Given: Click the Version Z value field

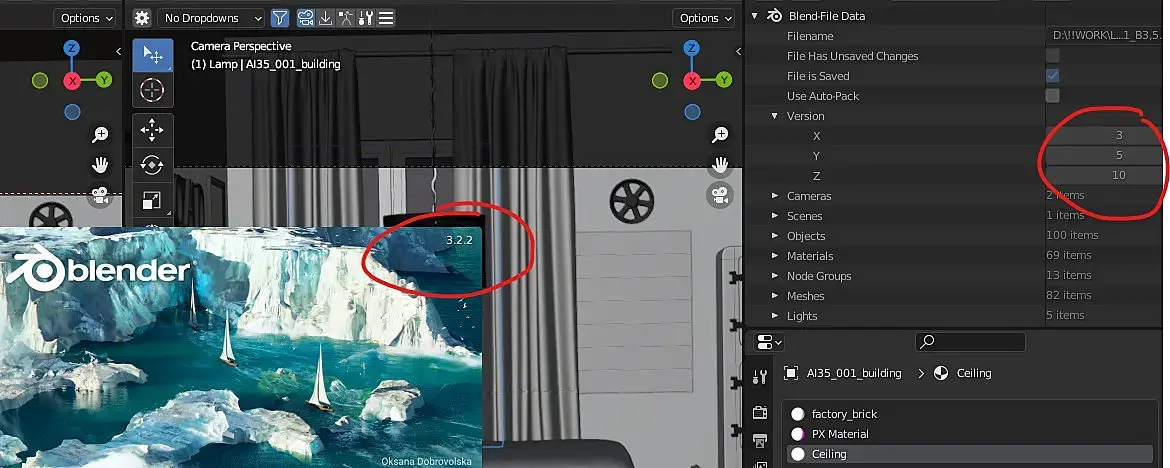Looking at the screenshot, I should [x=1104, y=175].
